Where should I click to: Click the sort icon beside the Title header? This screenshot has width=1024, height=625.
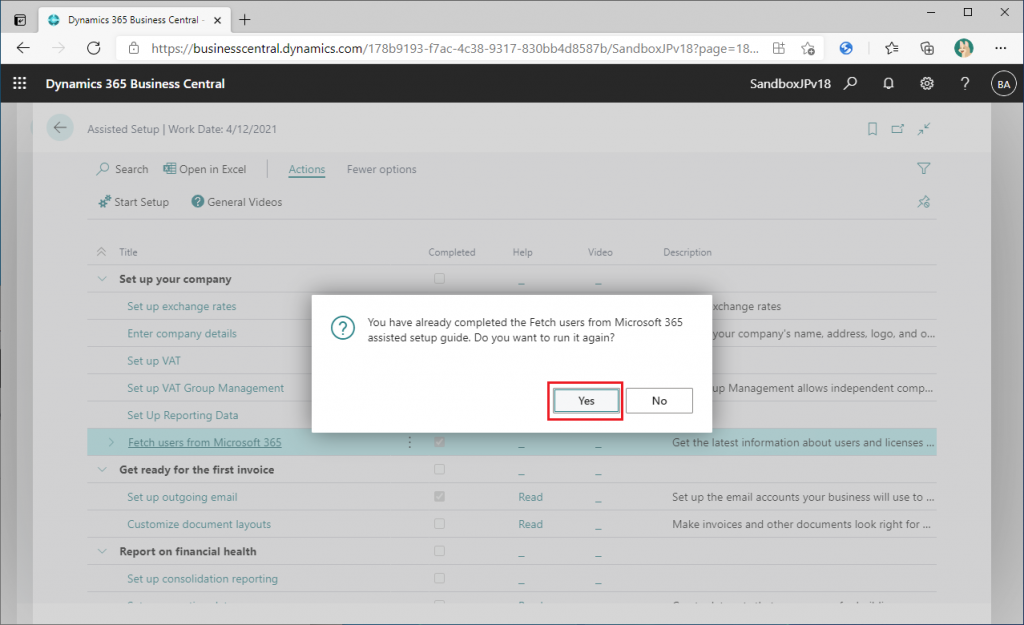click(101, 252)
